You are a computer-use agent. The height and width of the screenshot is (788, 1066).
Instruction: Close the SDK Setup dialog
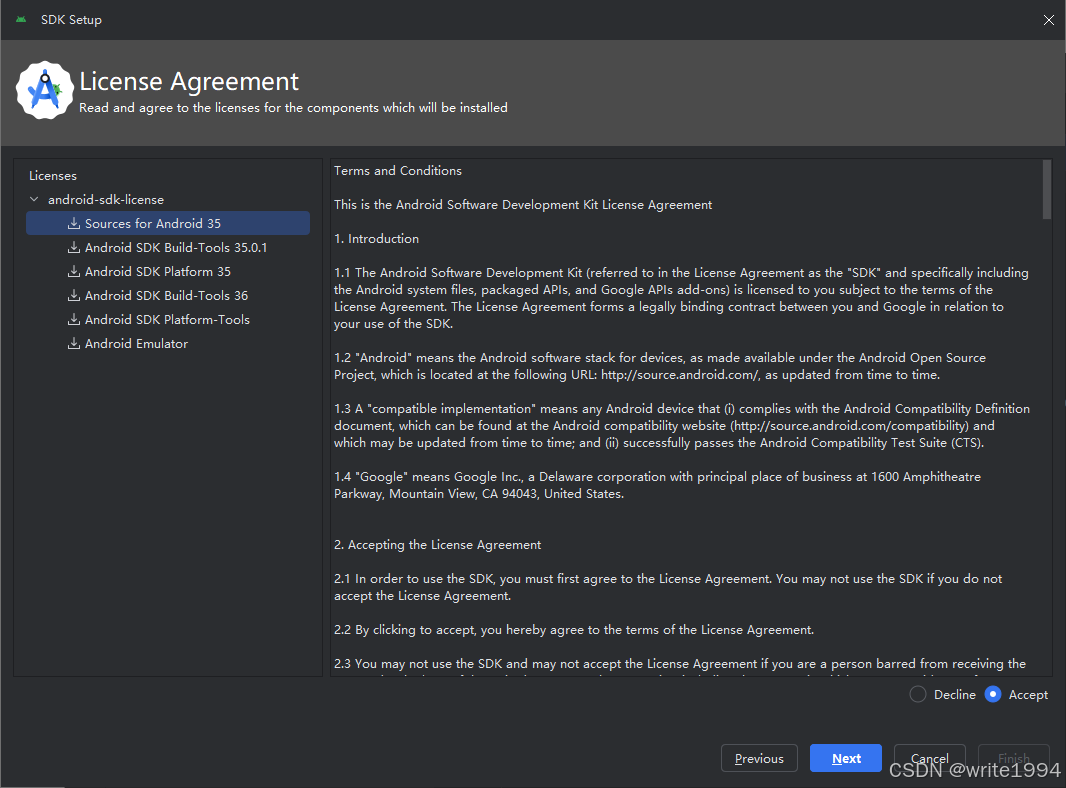pyautogui.click(x=1048, y=20)
